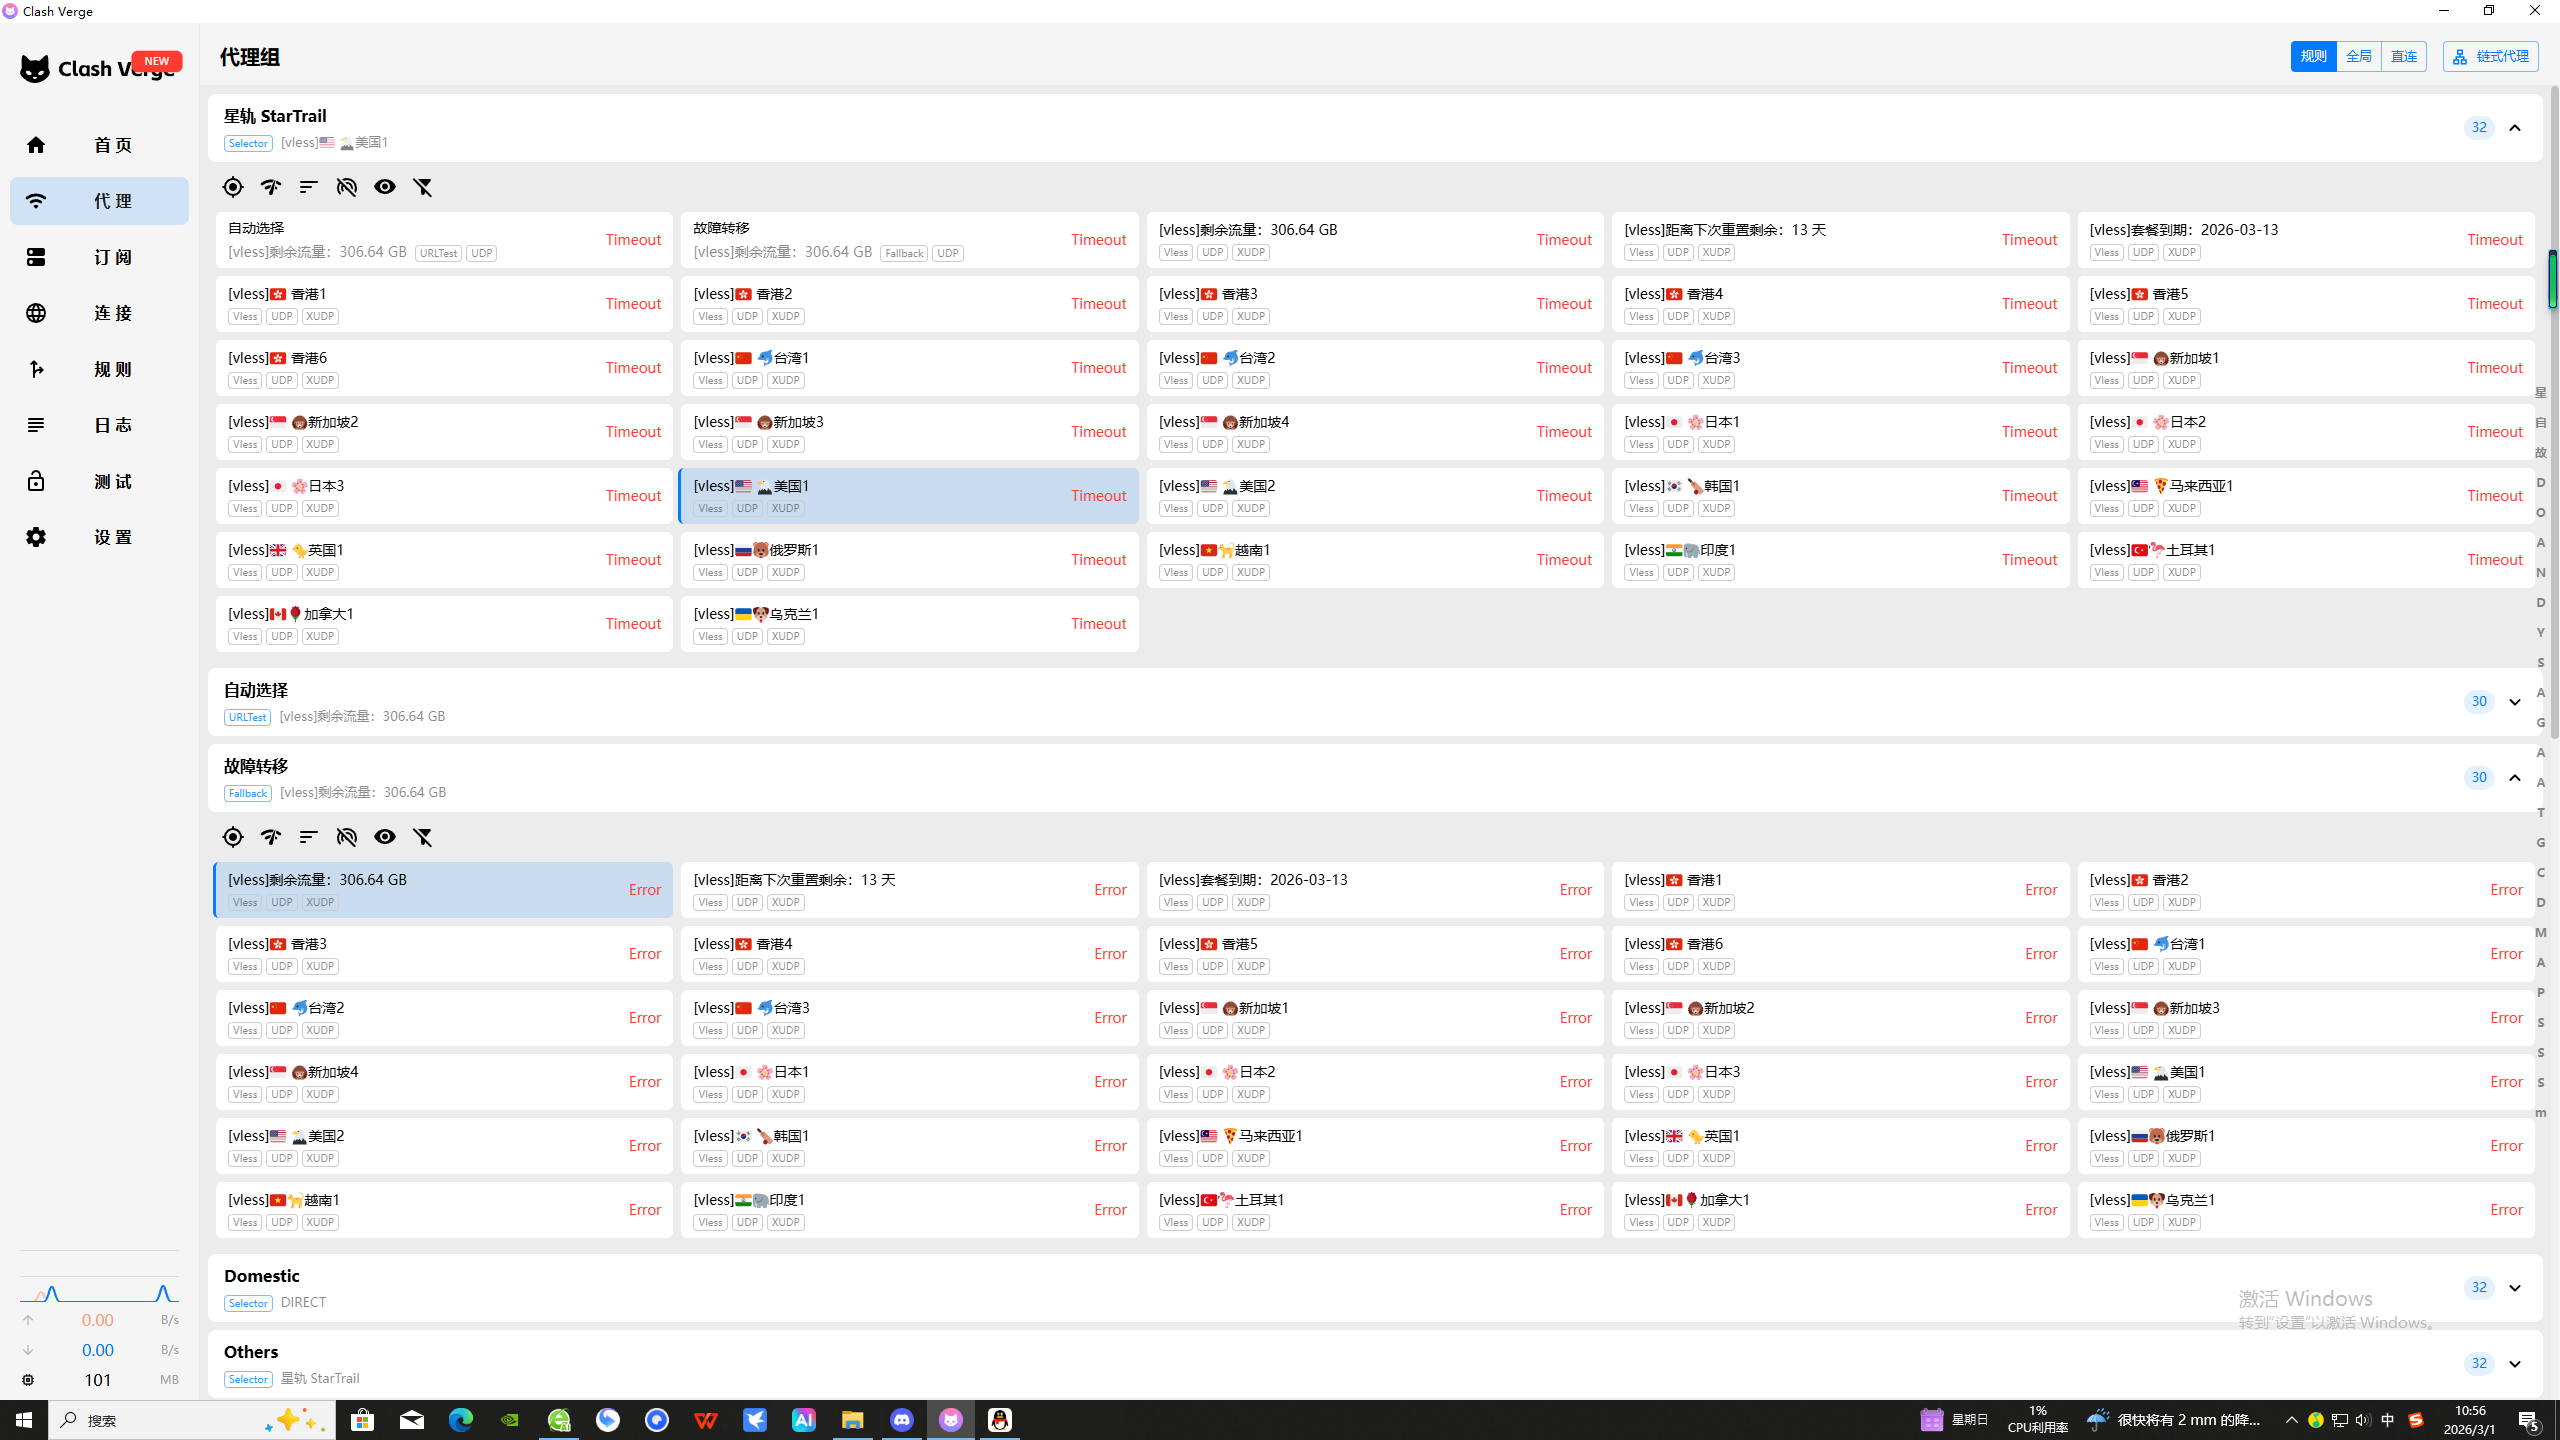Click sort icon in StarTrail group toolbar
Viewport: 2560px width, 1440px height.
309,187
